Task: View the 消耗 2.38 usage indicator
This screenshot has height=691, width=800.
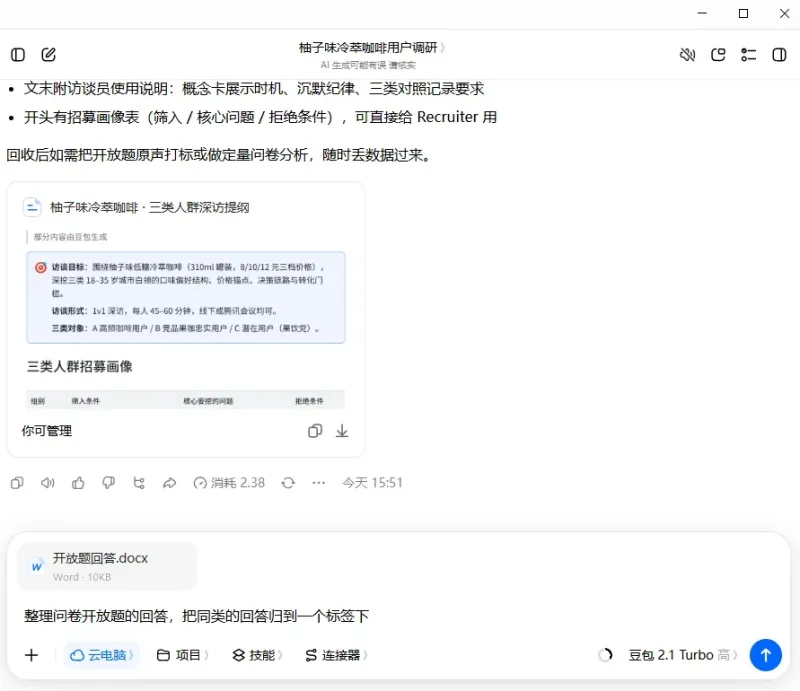Action: 229,483
